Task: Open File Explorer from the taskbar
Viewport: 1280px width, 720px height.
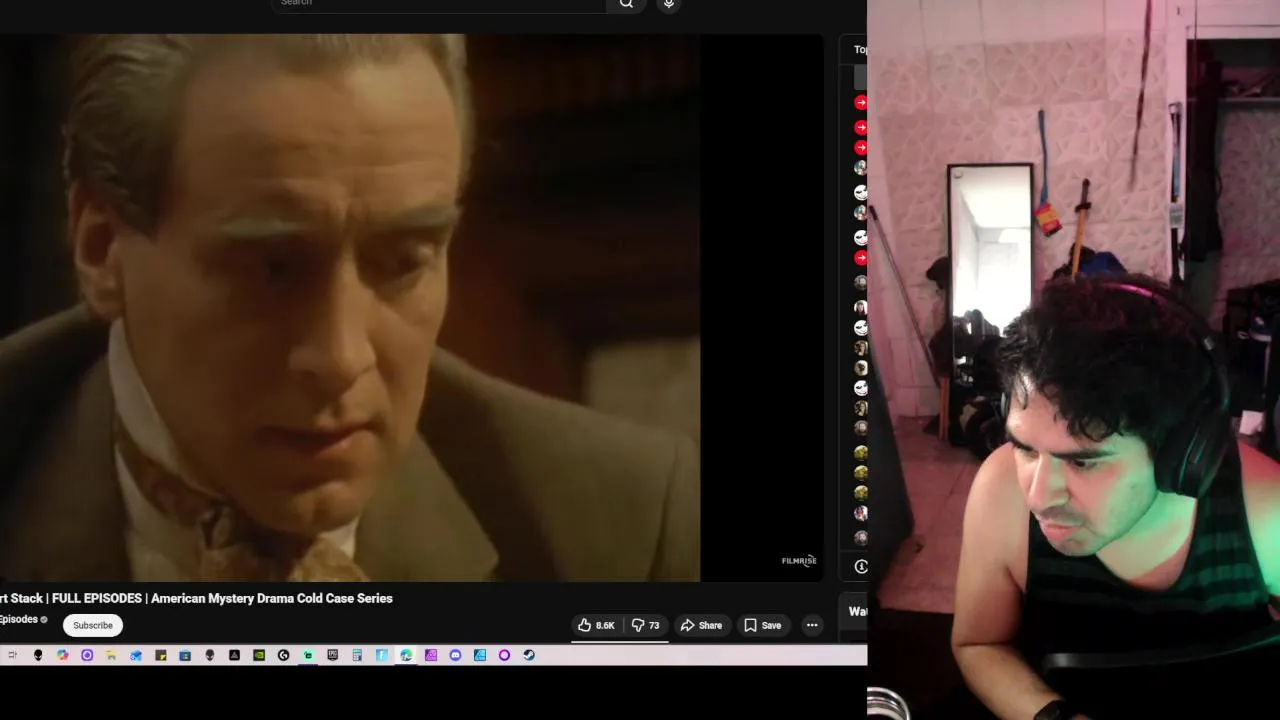Action: (111, 655)
